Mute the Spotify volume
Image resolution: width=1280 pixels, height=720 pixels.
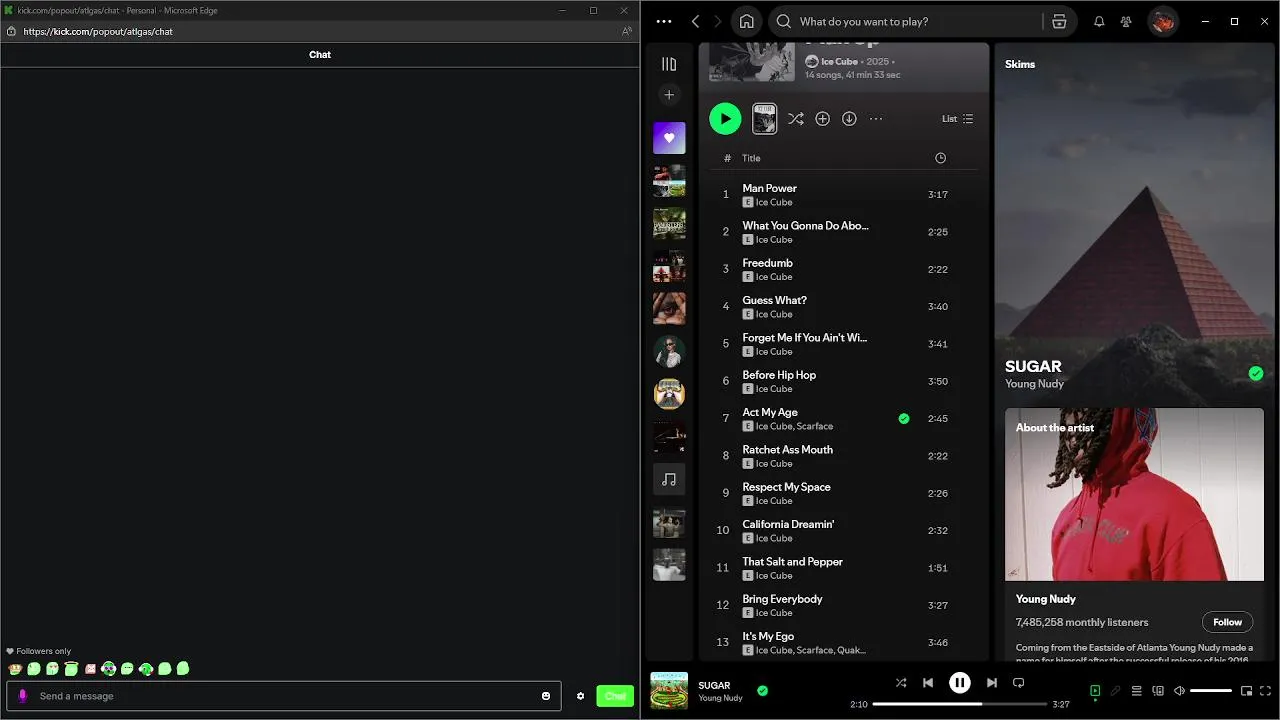pos(1179,691)
